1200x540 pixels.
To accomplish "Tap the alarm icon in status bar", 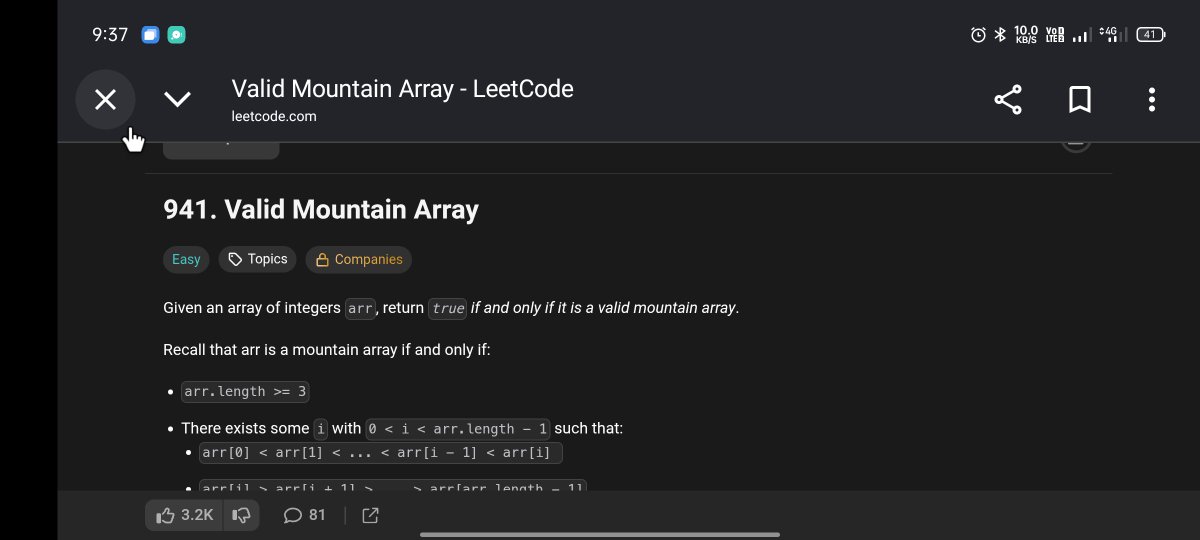I will pyautogui.click(x=978, y=35).
